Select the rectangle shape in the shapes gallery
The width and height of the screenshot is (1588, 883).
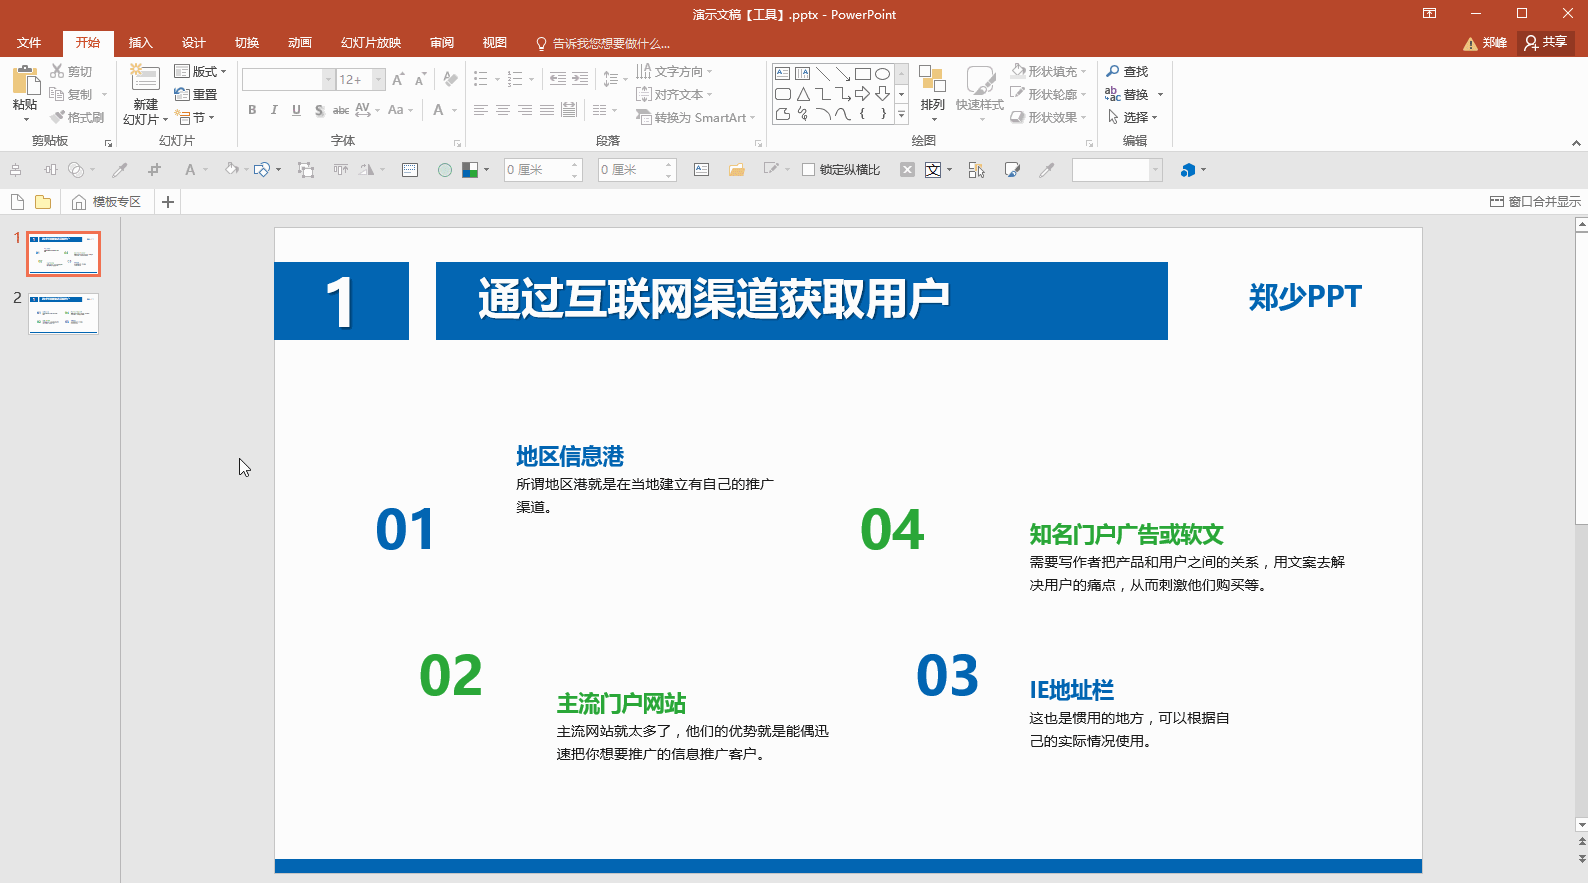(x=862, y=74)
